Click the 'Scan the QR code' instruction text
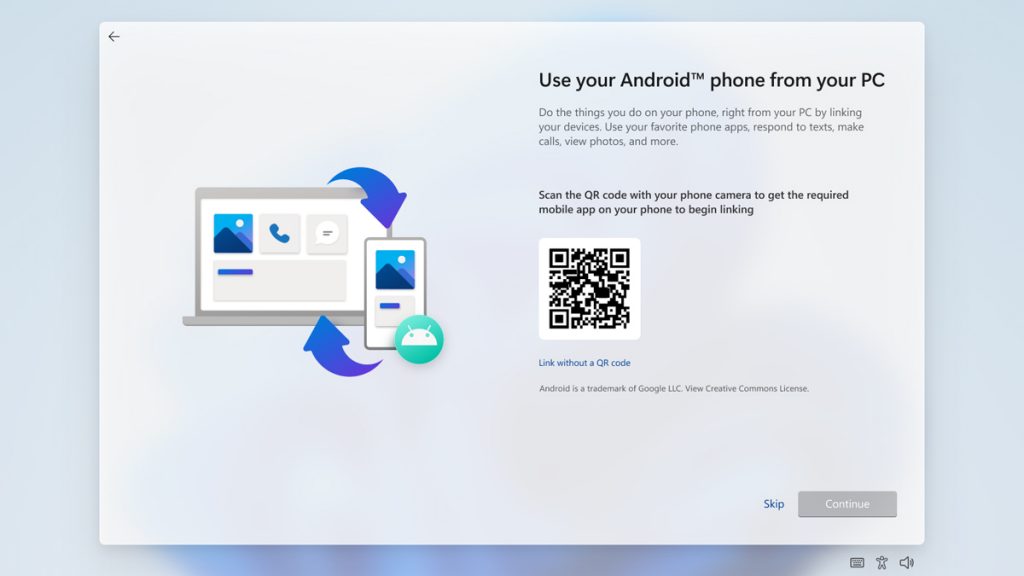1024x576 pixels. point(693,202)
